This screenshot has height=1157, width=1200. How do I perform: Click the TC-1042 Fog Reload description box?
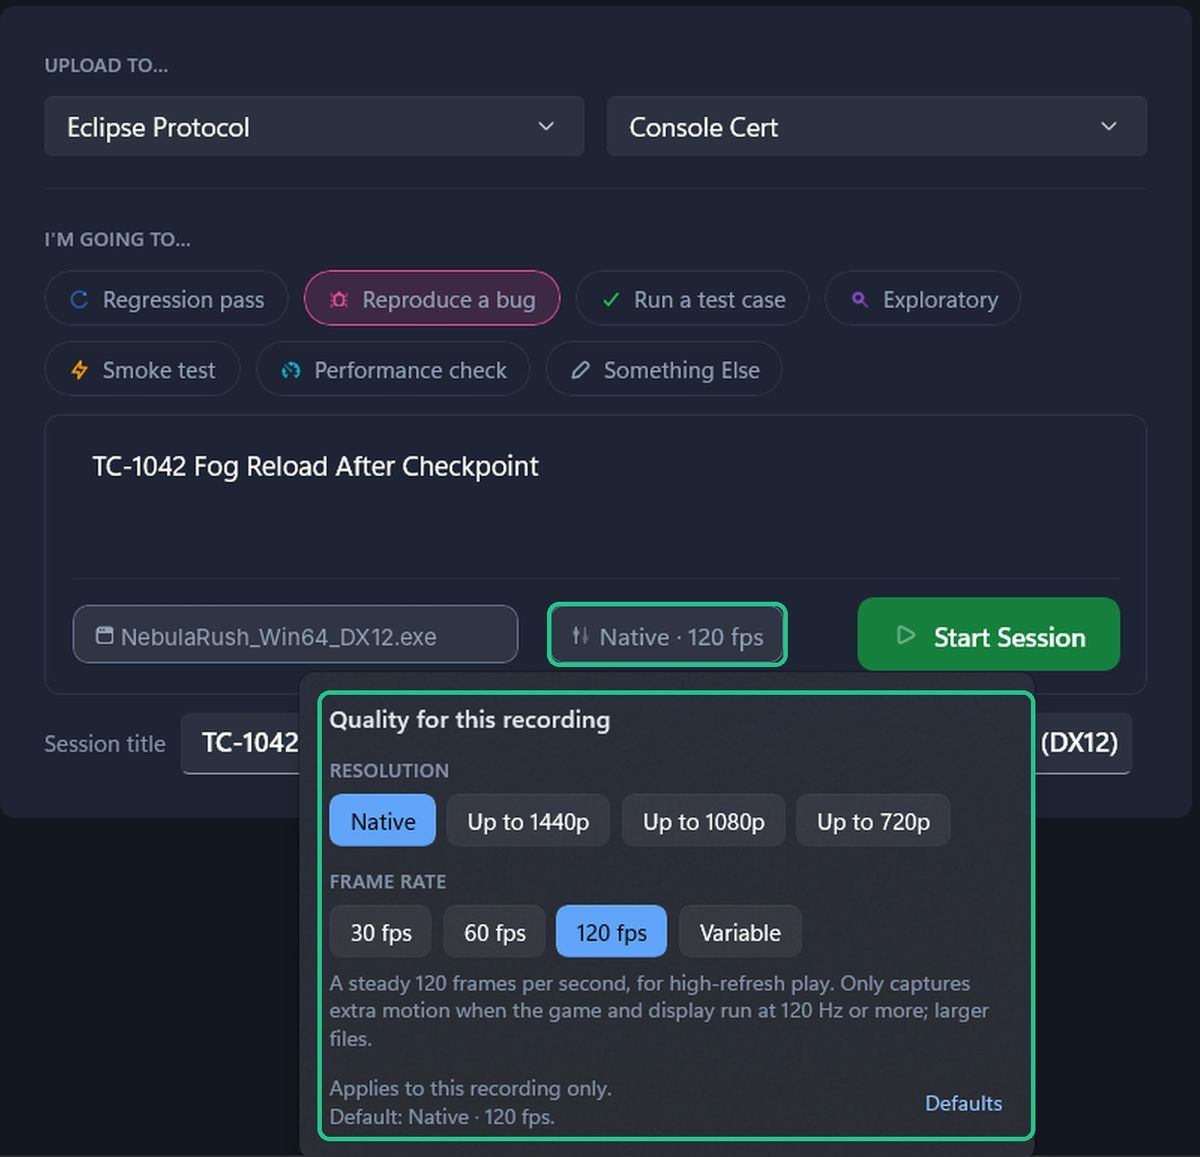tap(595, 497)
